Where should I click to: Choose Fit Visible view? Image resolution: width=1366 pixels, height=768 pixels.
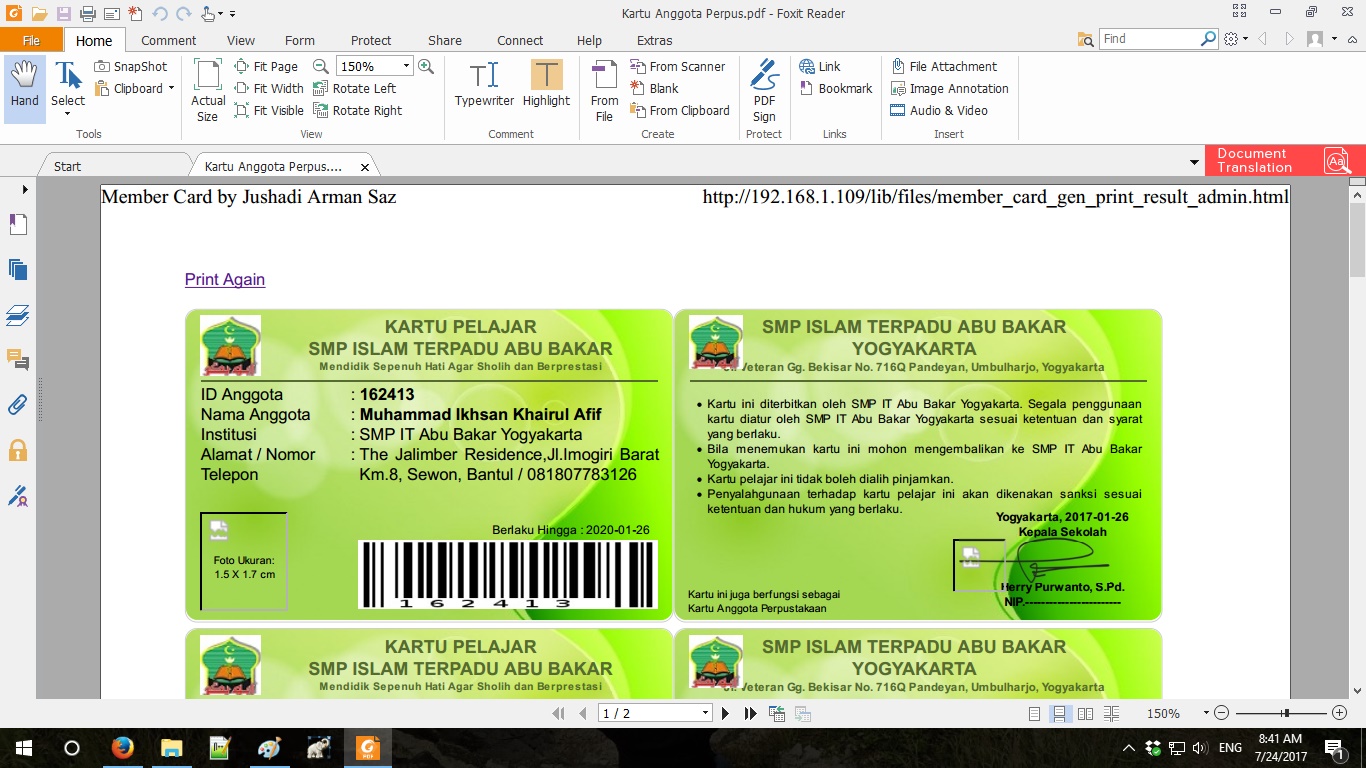click(x=269, y=110)
